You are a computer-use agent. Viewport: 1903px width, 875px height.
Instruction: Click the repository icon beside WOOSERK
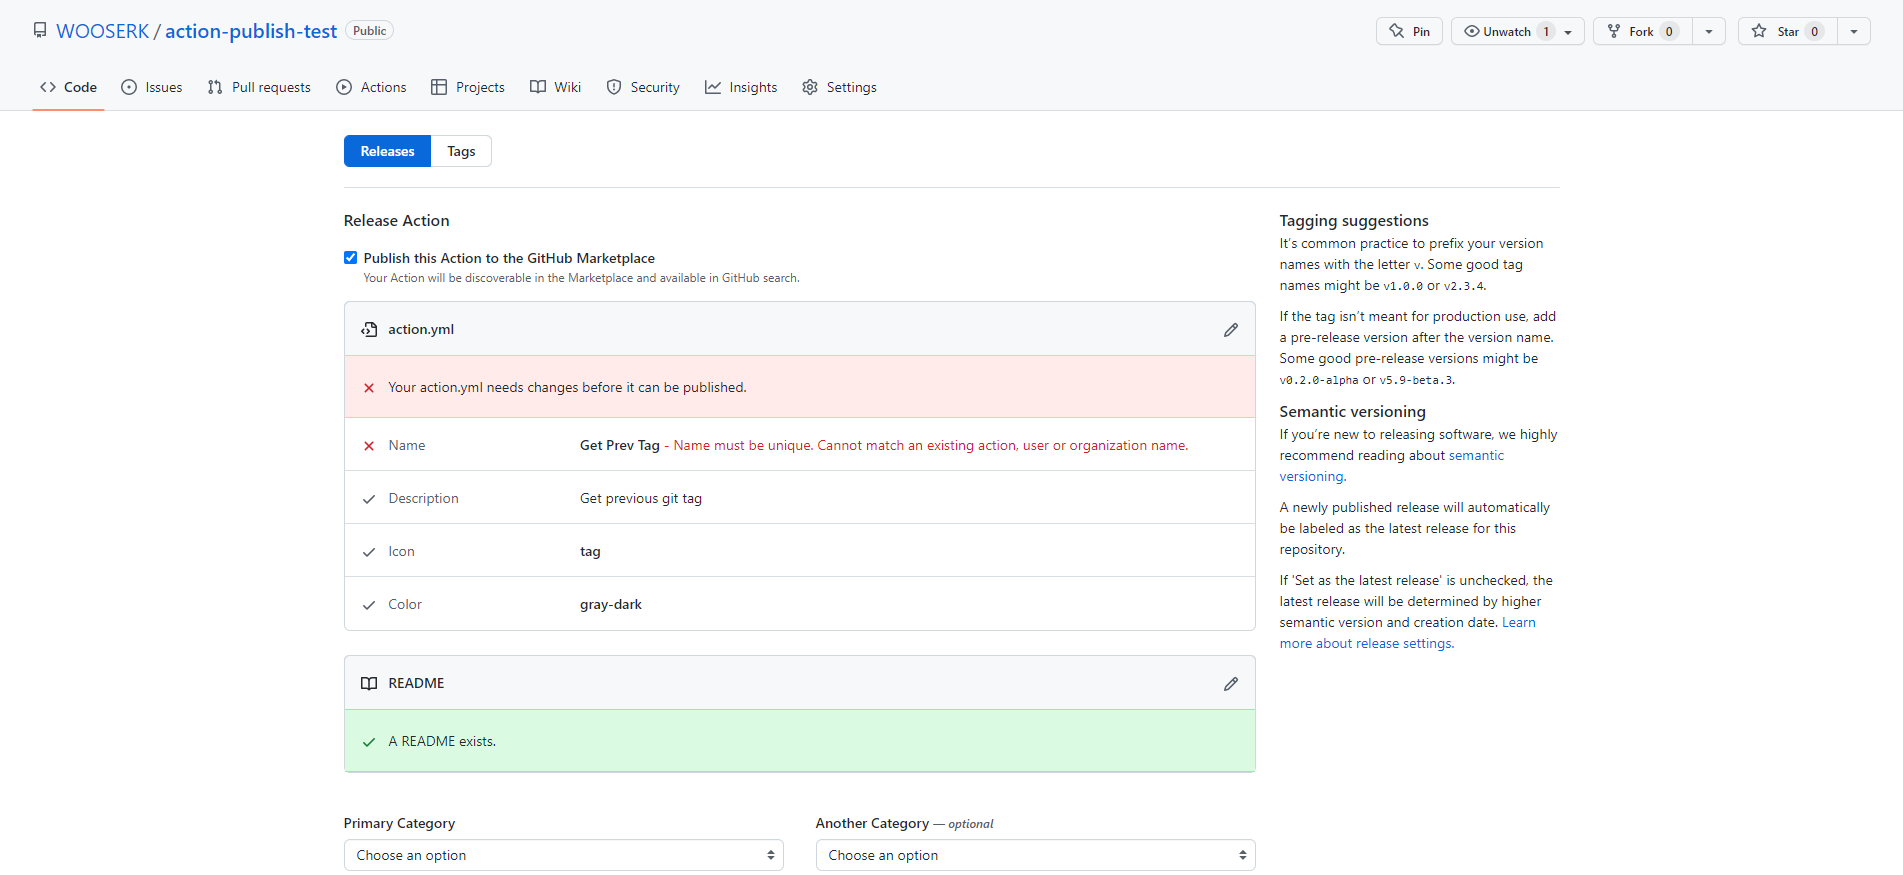(x=40, y=30)
